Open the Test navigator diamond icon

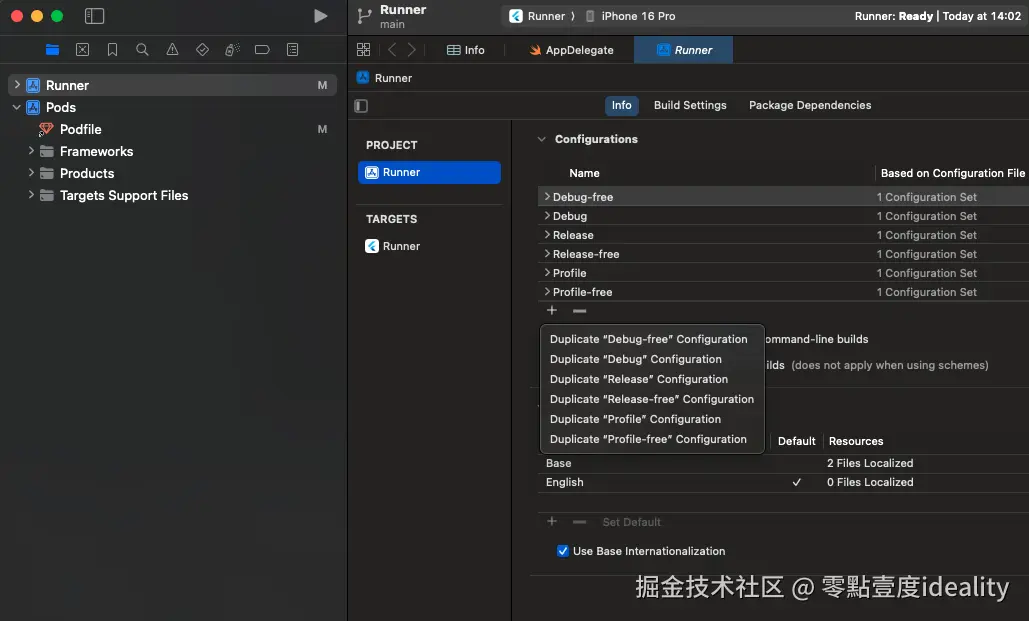[202, 50]
